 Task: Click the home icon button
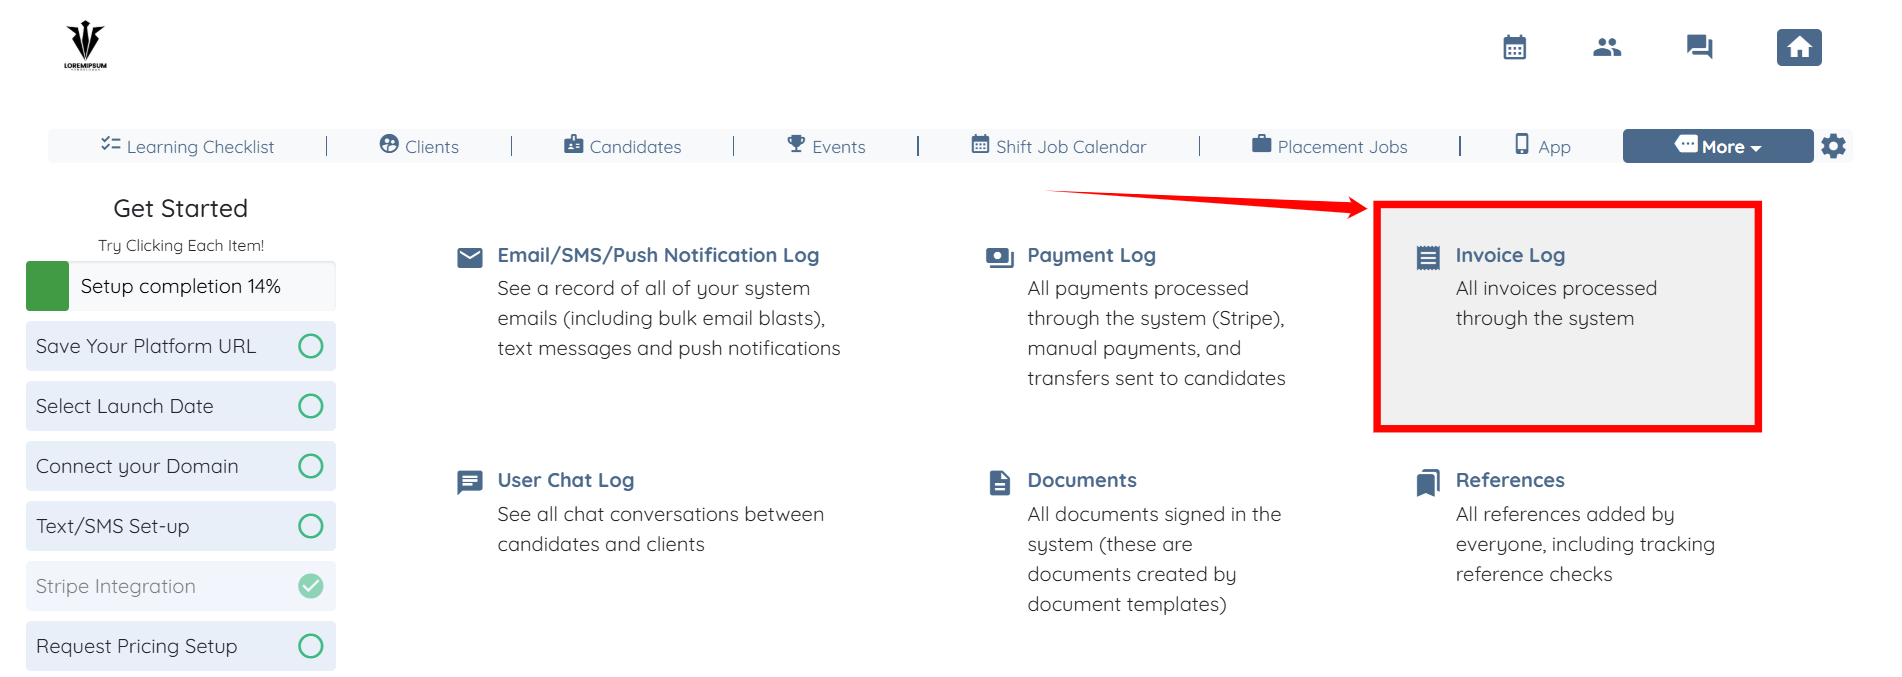(1798, 47)
